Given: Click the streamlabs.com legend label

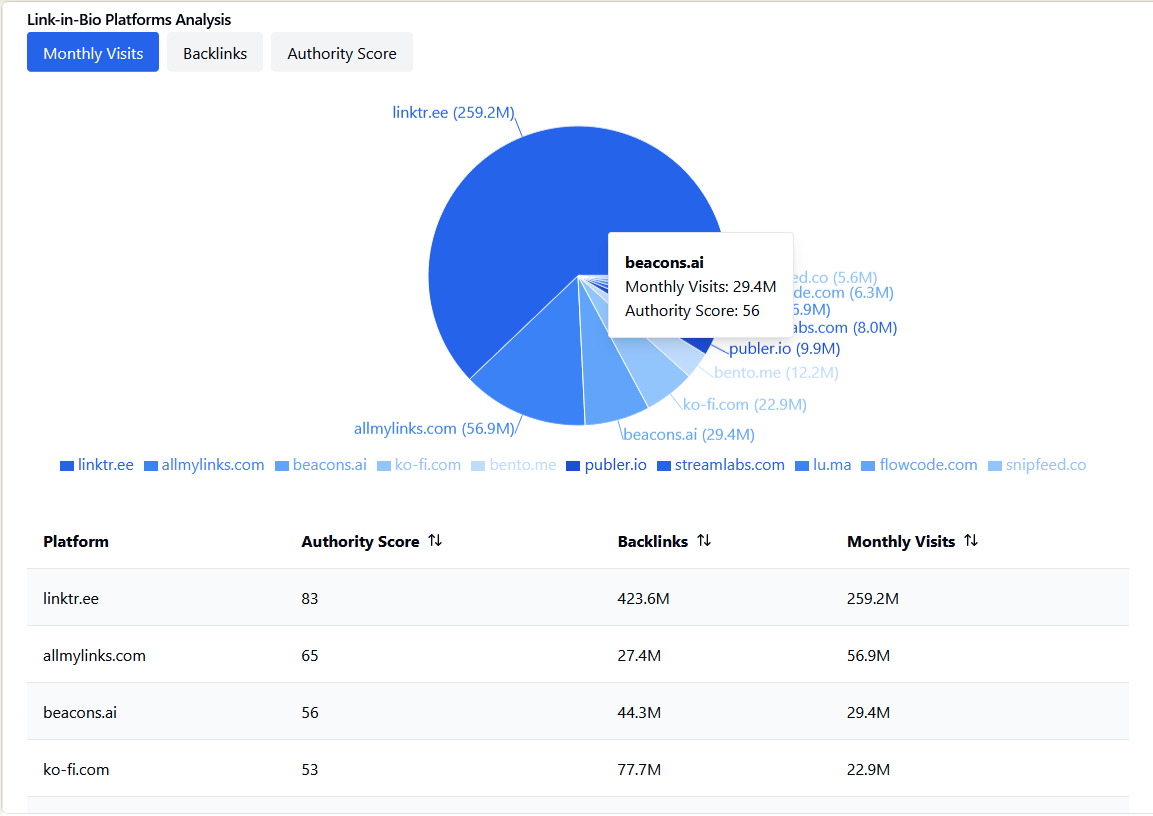Looking at the screenshot, I should coord(729,465).
